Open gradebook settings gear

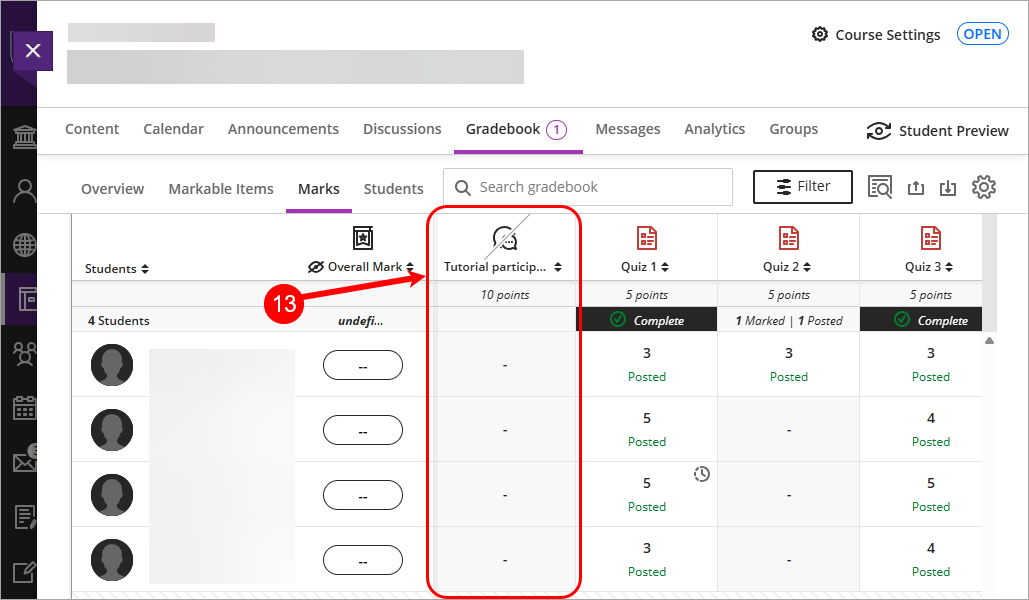(984, 187)
